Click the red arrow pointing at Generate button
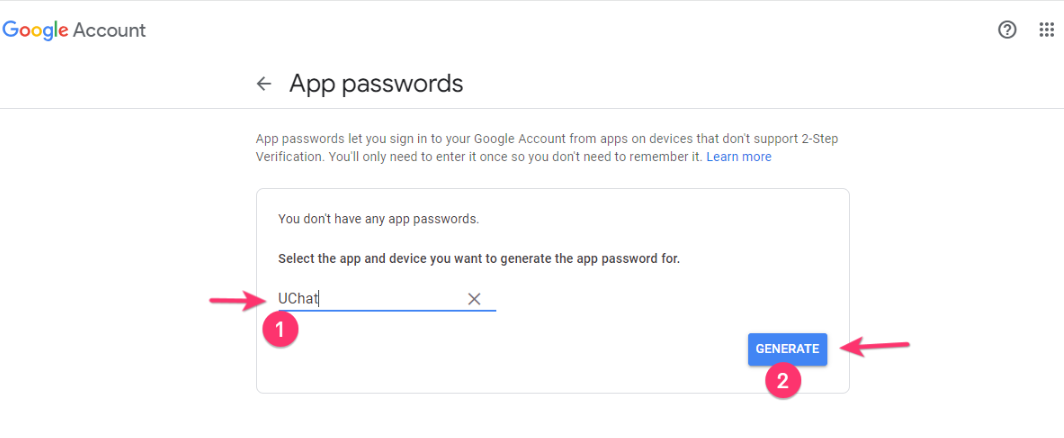 click(x=874, y=346)
